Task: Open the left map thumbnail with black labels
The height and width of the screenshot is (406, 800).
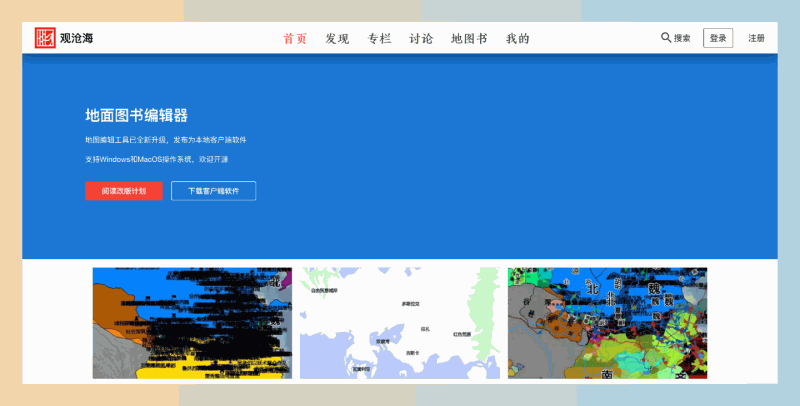Action: pos(192,323)
